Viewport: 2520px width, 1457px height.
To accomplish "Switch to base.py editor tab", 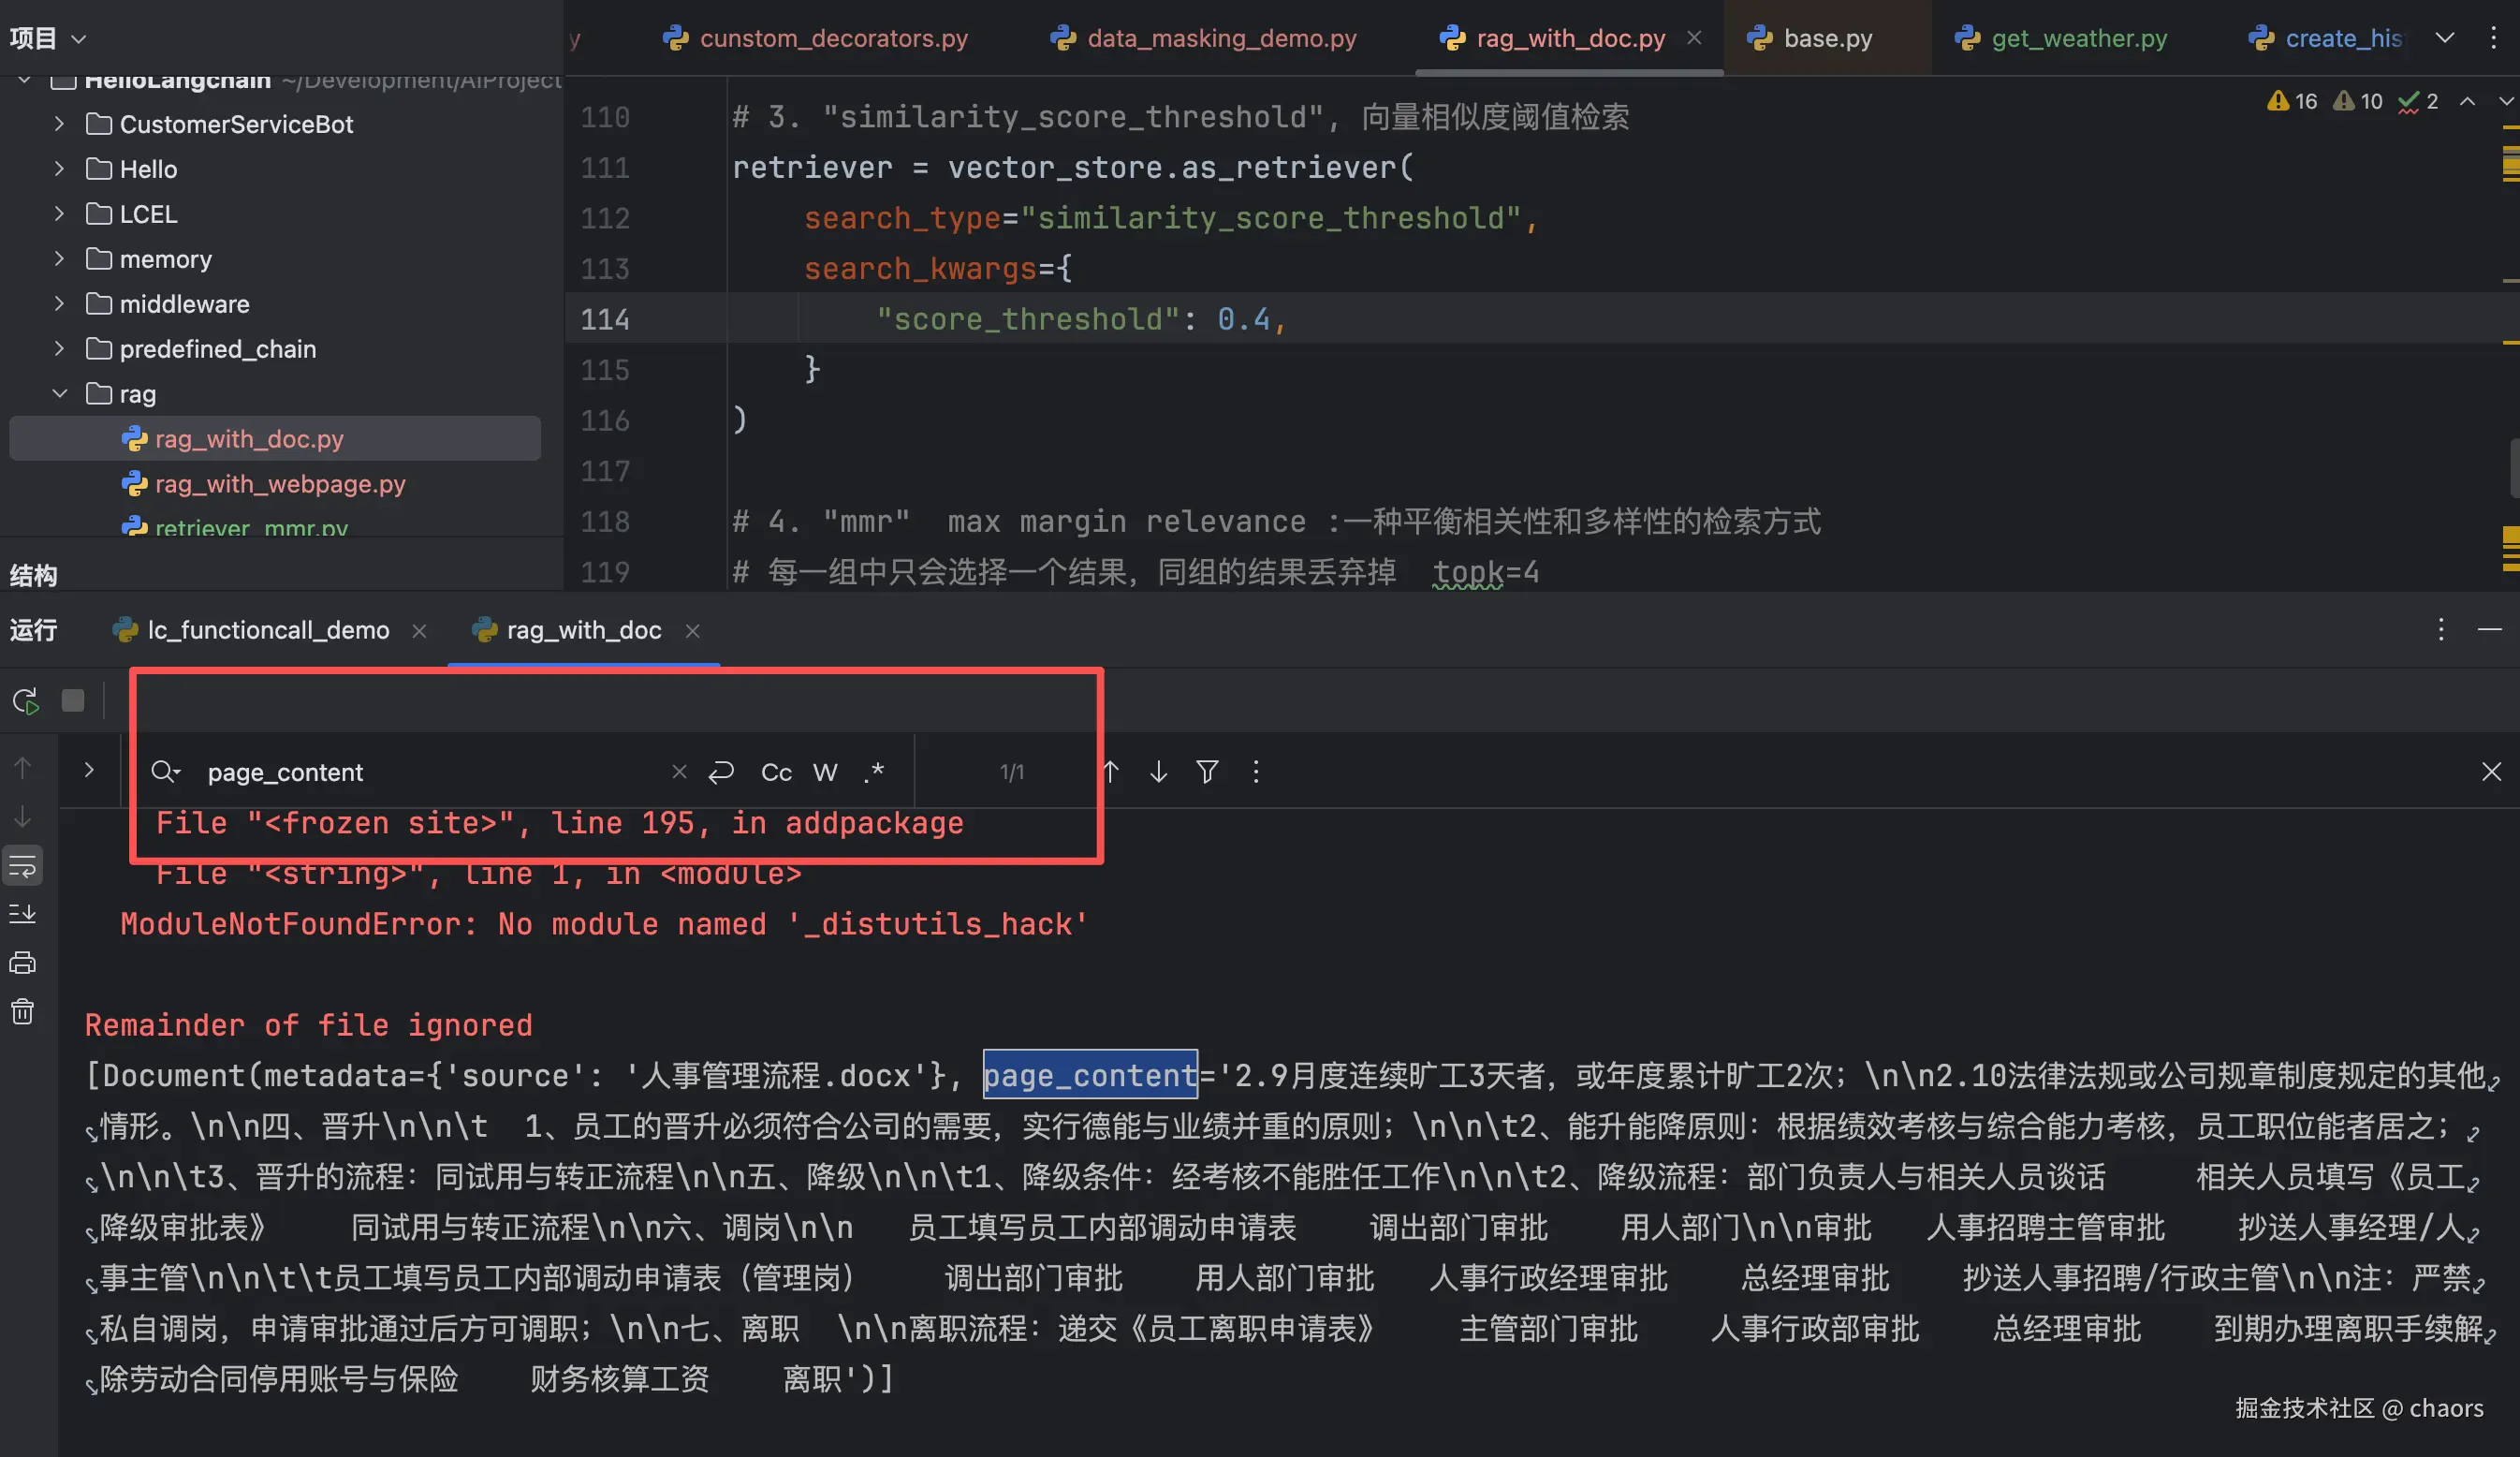I will (x=1826, y=39).
